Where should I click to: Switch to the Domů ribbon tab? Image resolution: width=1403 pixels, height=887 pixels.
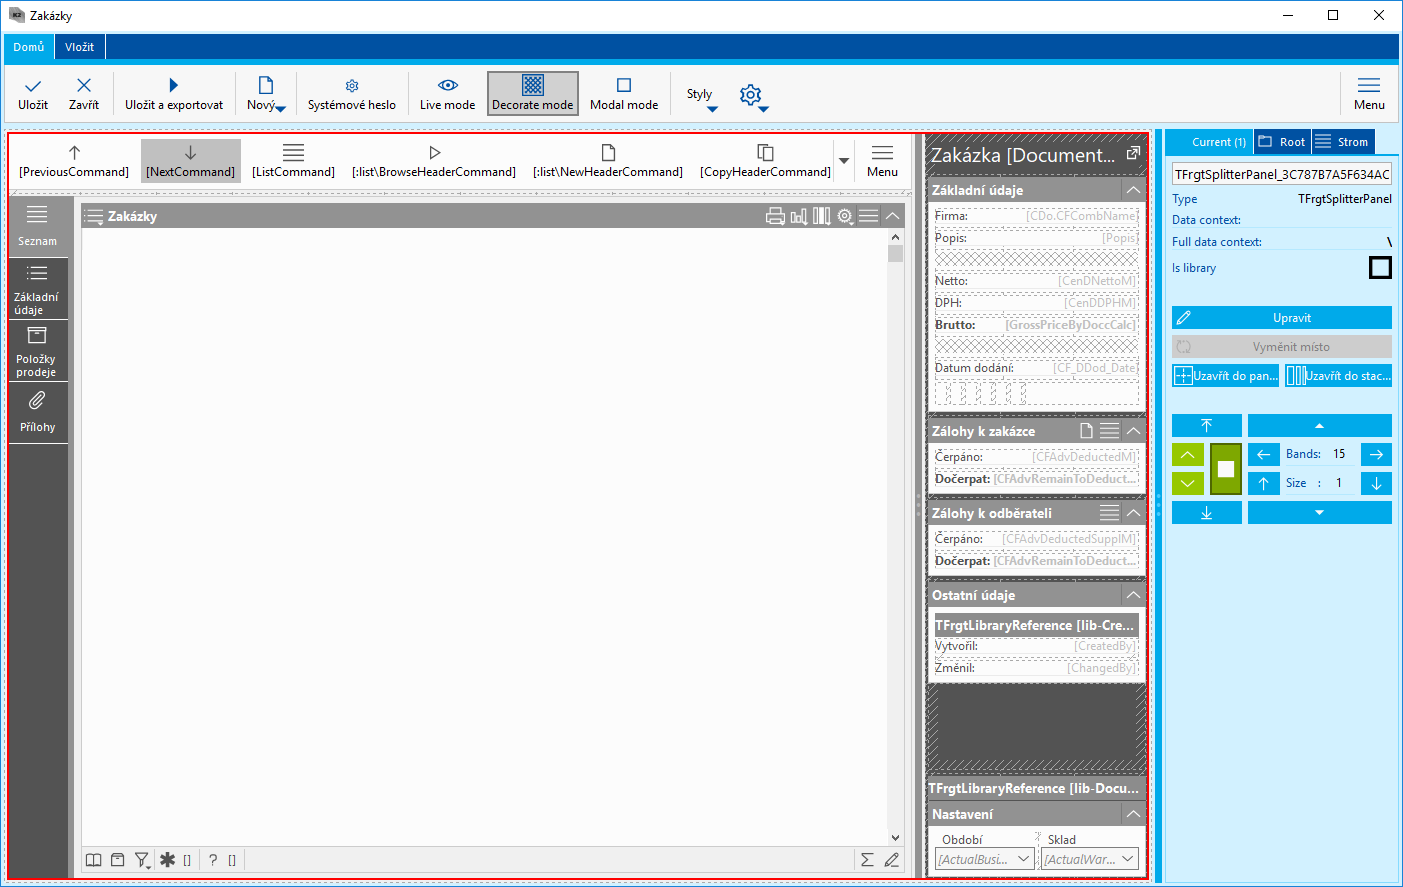tap(29, 47)
